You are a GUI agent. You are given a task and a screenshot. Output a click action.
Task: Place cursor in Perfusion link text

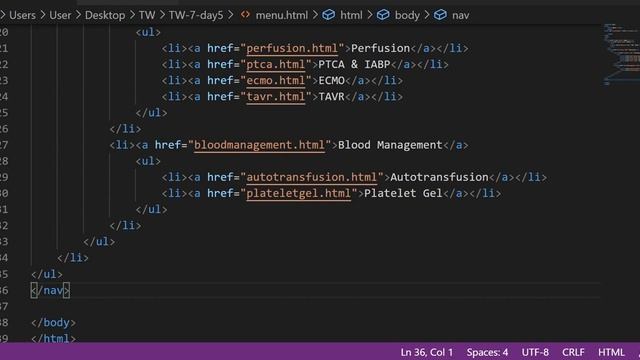pyautogui.click(x=380, y=48)
